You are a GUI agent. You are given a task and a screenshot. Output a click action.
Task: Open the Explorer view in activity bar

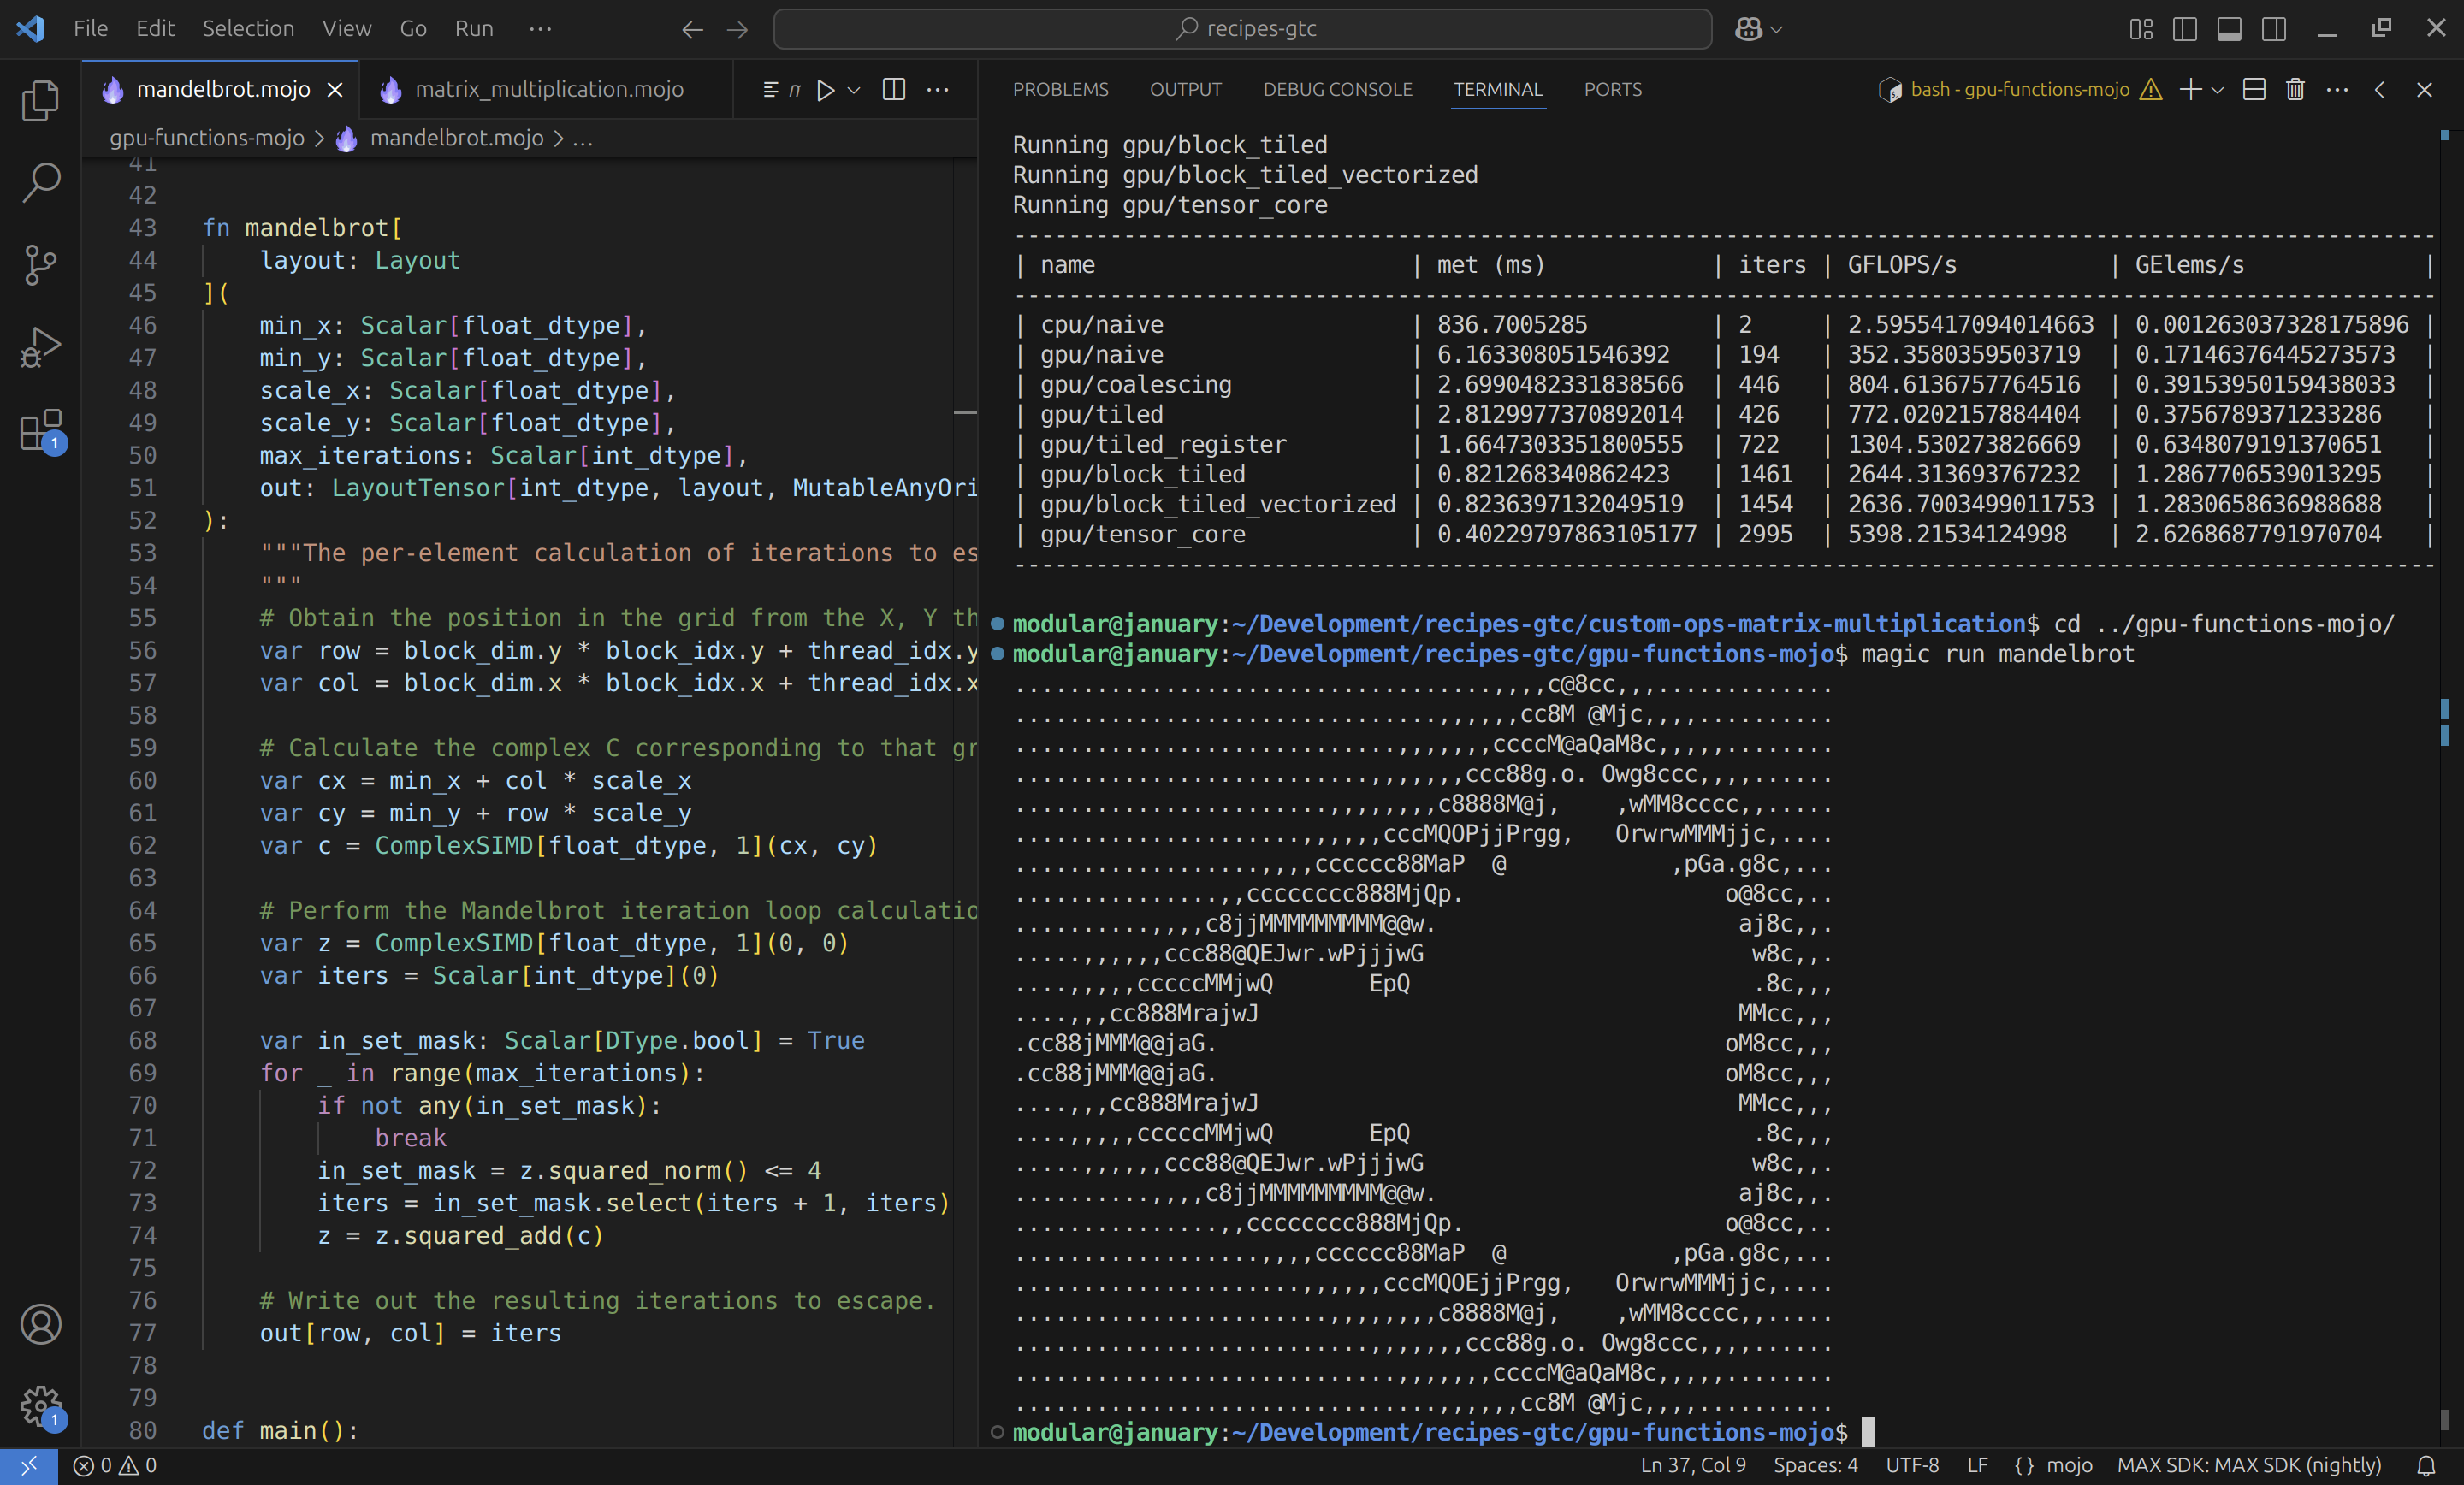click(x=40, y=100)
